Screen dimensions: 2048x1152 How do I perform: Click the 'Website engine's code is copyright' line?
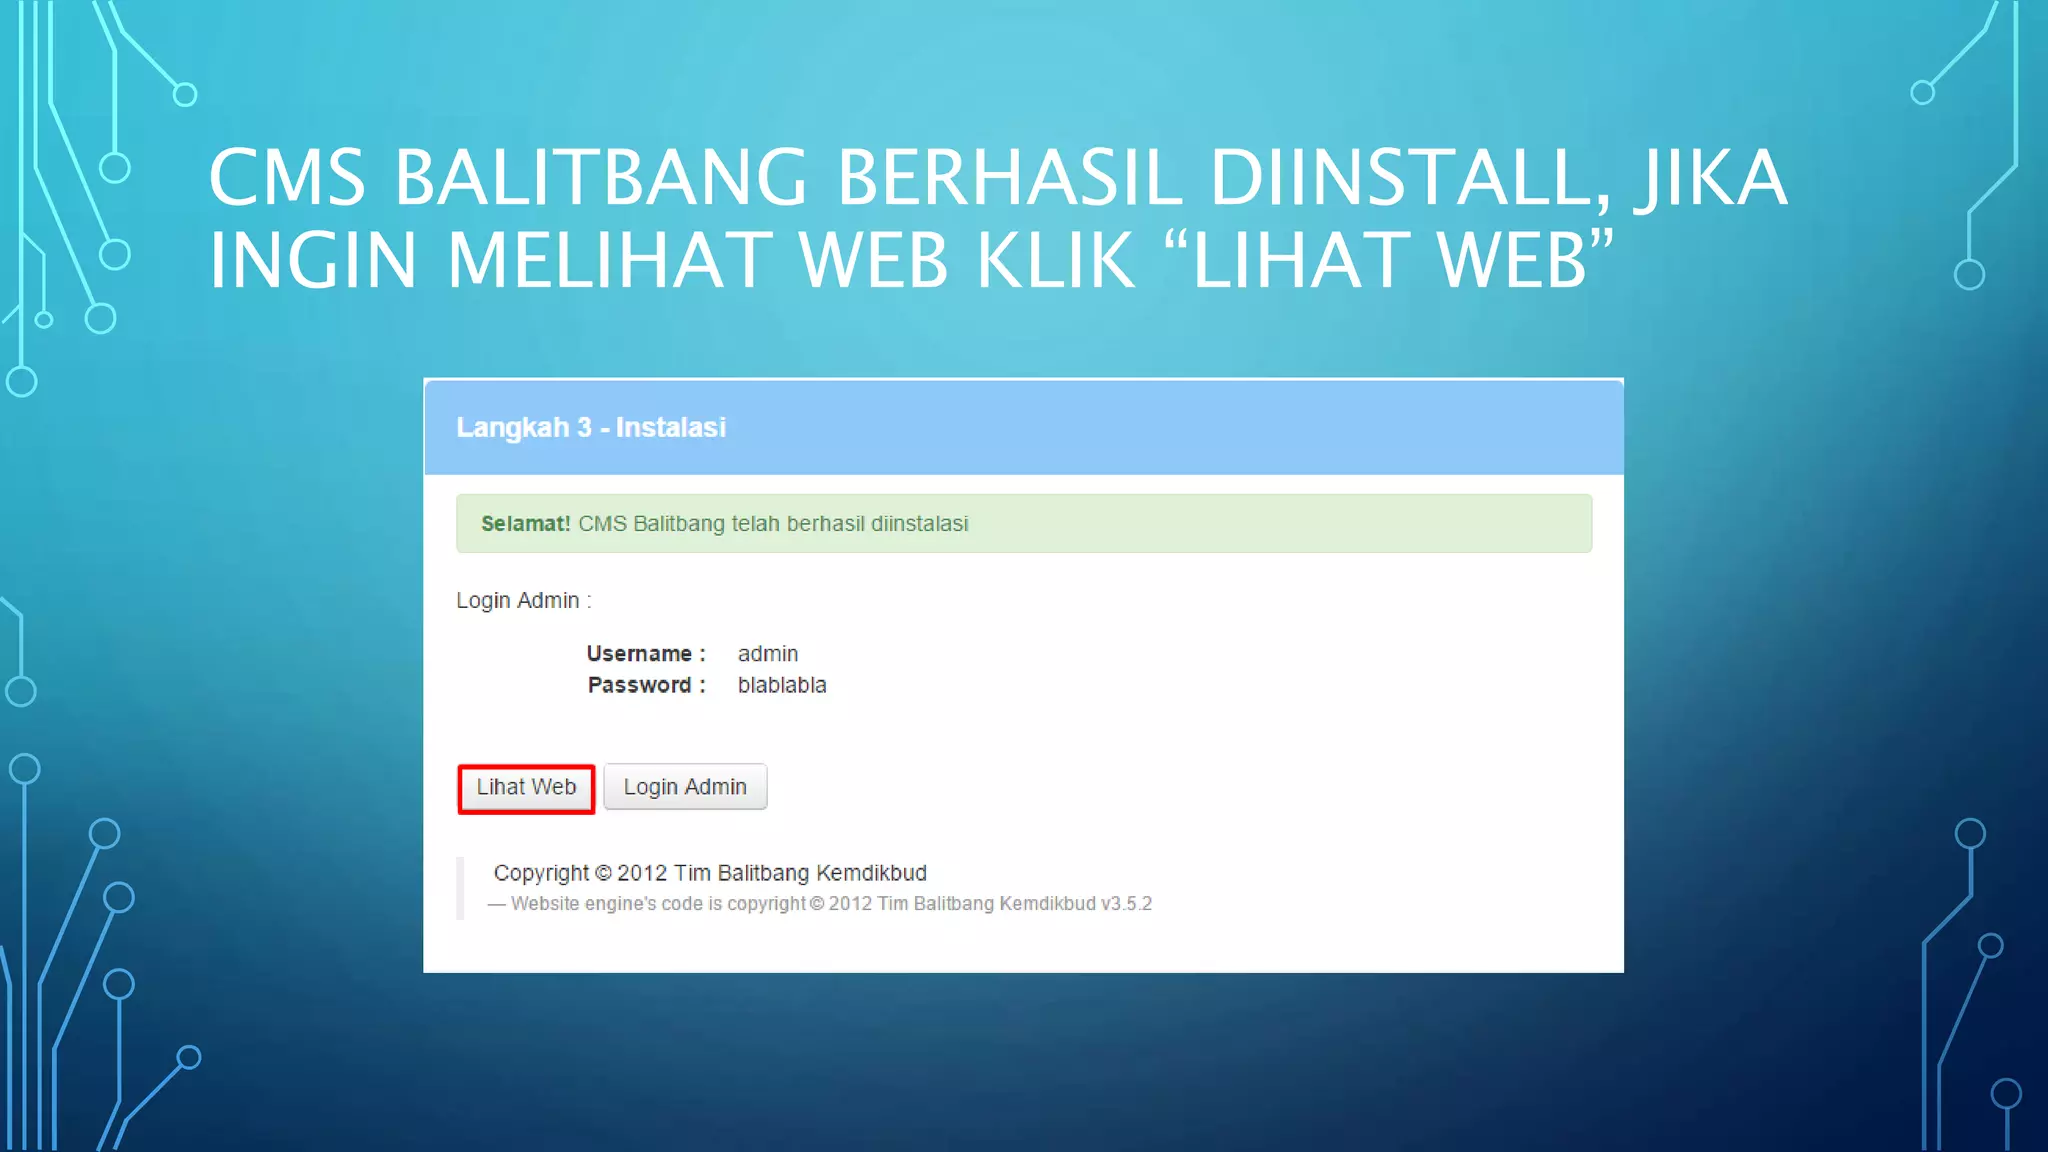(x=820, y=904)
